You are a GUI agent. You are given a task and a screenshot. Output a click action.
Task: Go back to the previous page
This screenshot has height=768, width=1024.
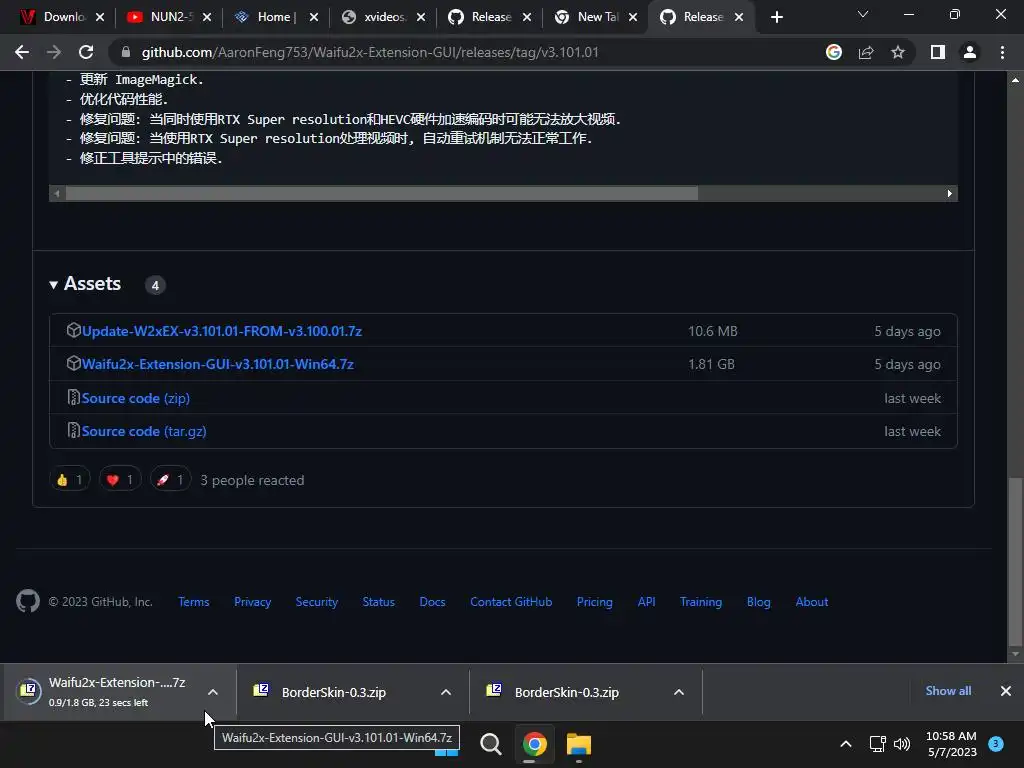[22, 52]
